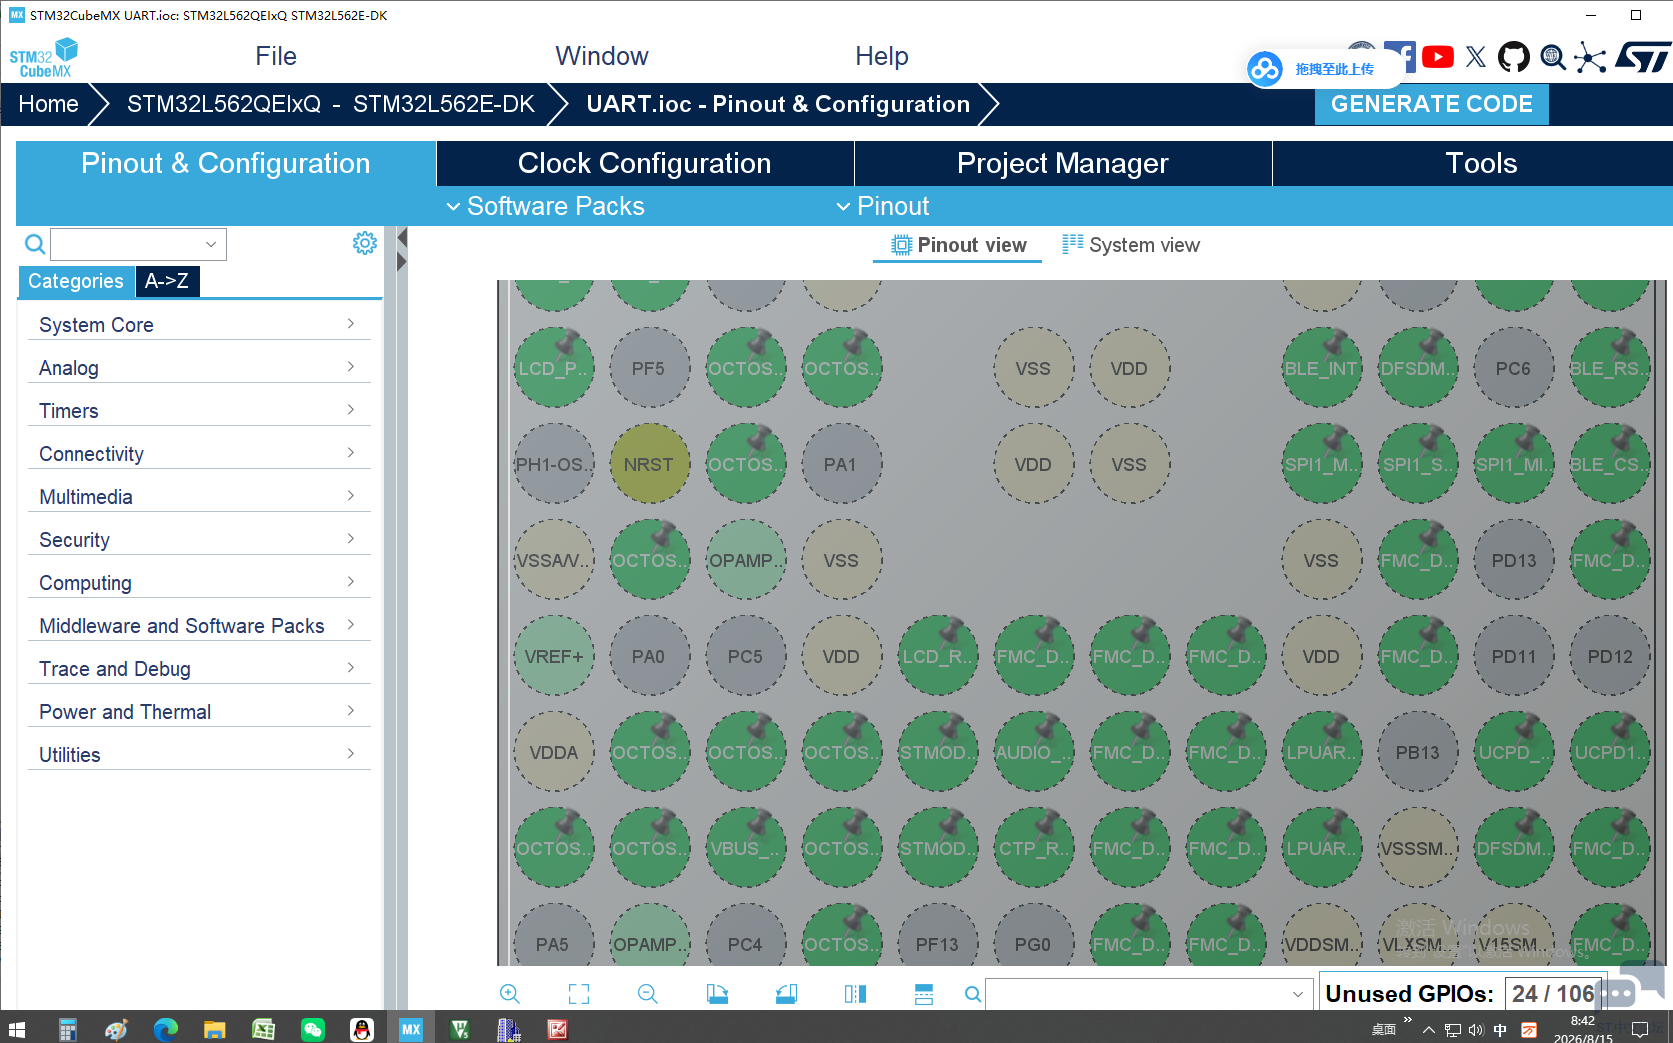Expand the Timers category
This screenshot has width=1673, height=1043.
pos(199,411)
